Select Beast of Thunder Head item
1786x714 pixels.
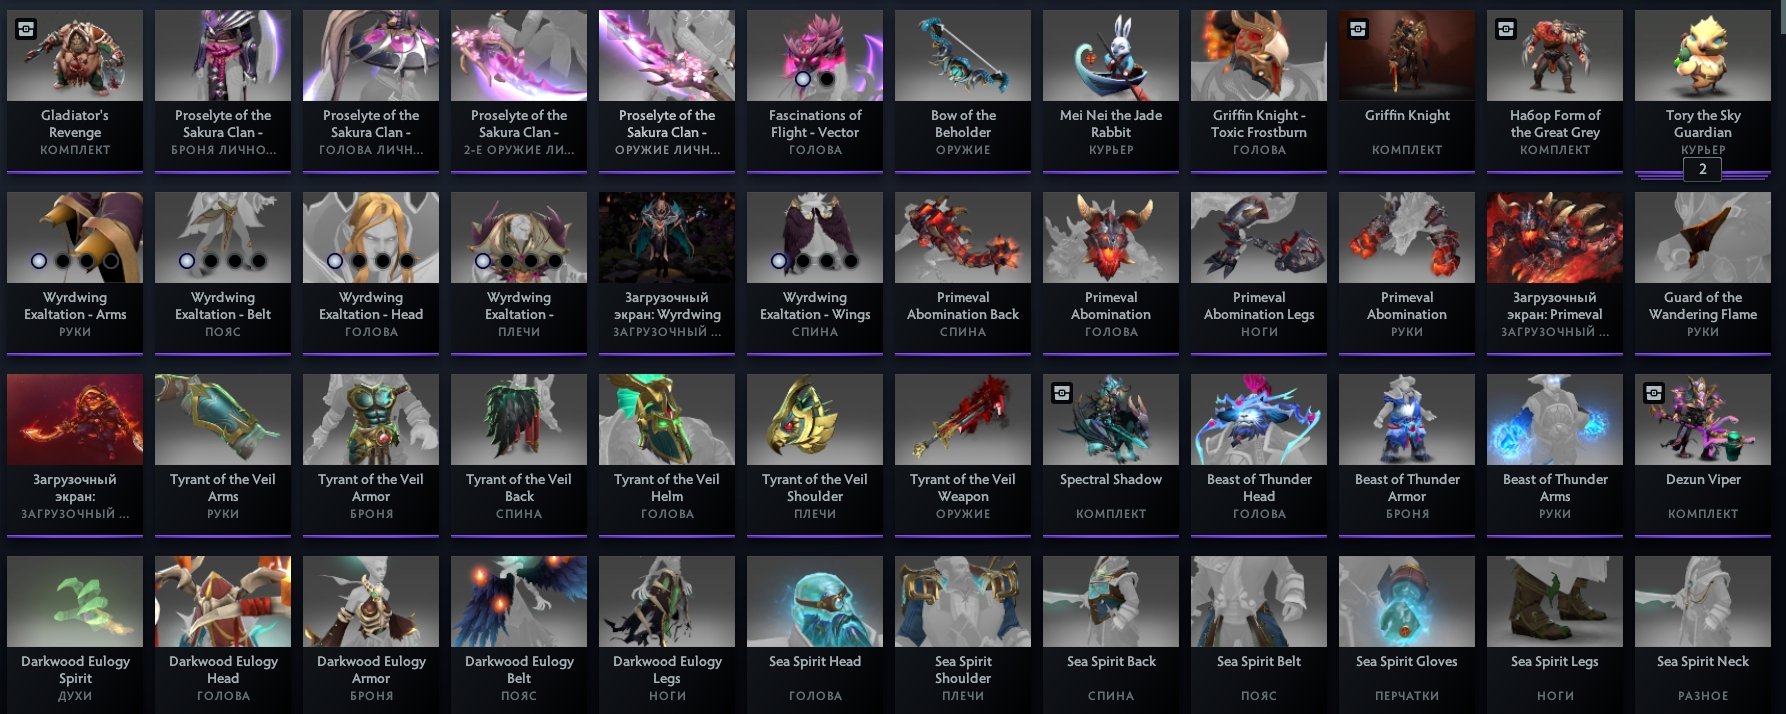point(1259,454)
